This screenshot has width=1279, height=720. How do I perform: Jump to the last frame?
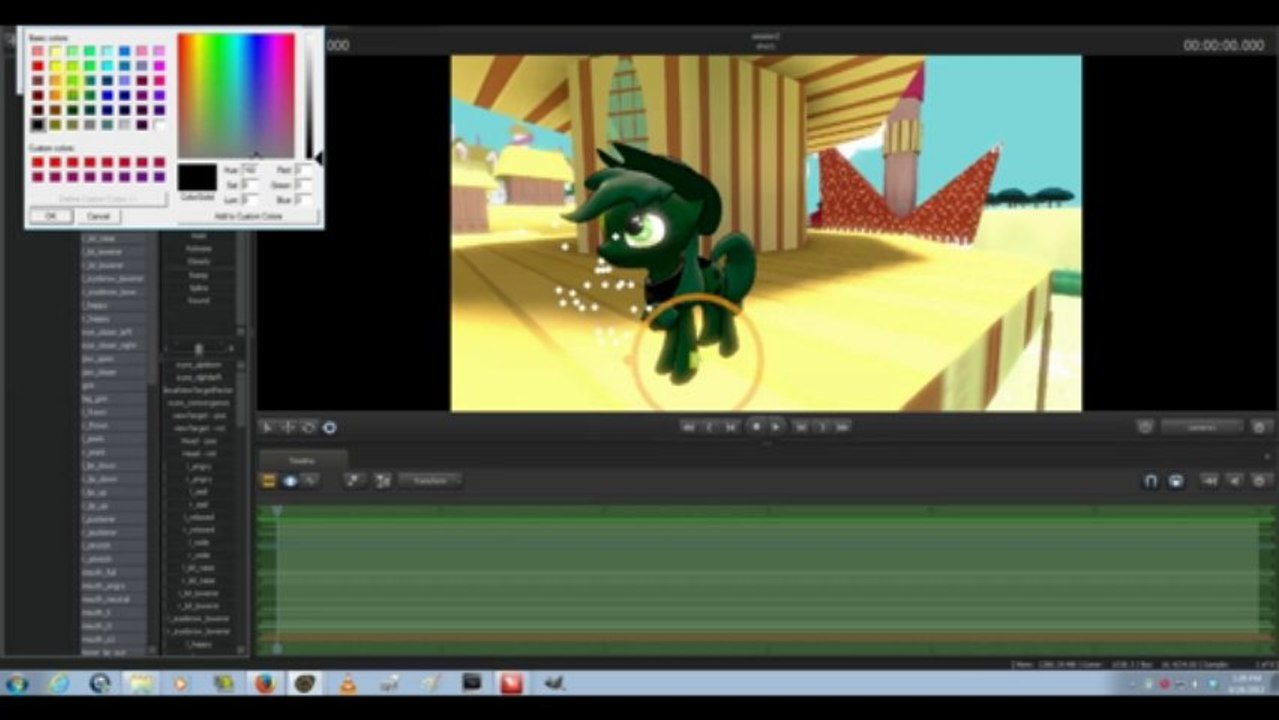(x=843, y=427)
